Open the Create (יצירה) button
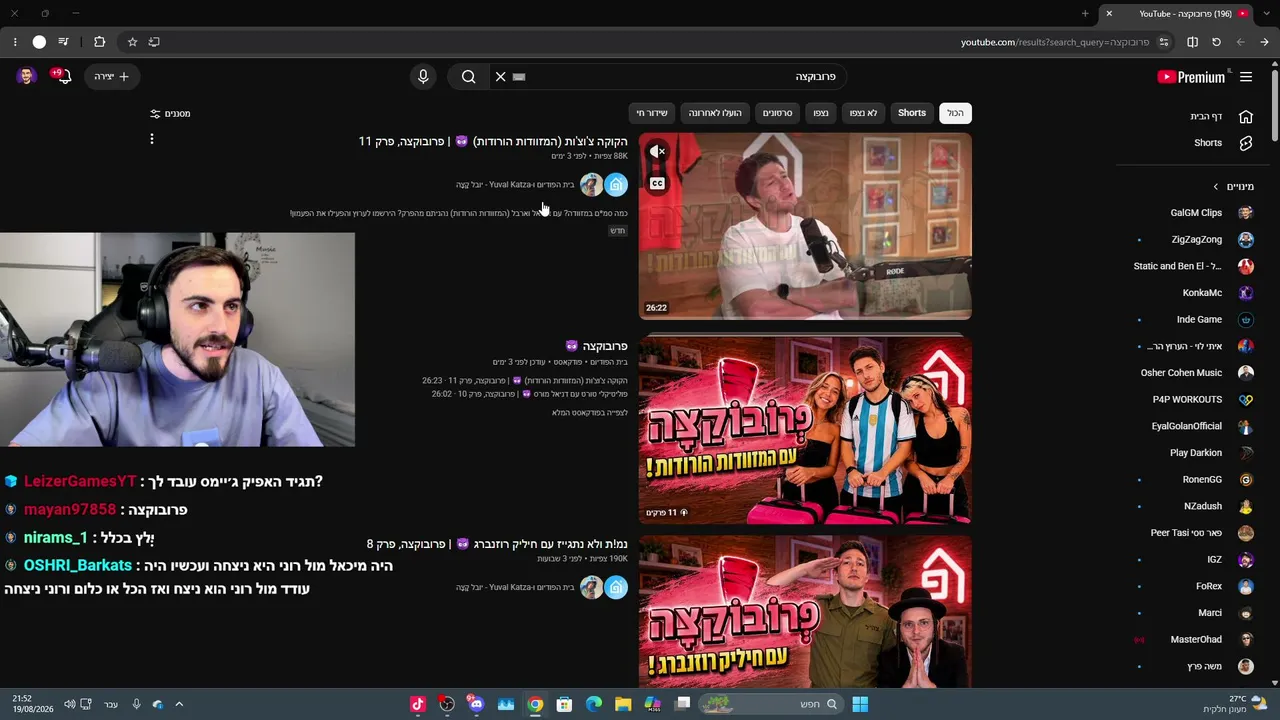 (112, 76)
